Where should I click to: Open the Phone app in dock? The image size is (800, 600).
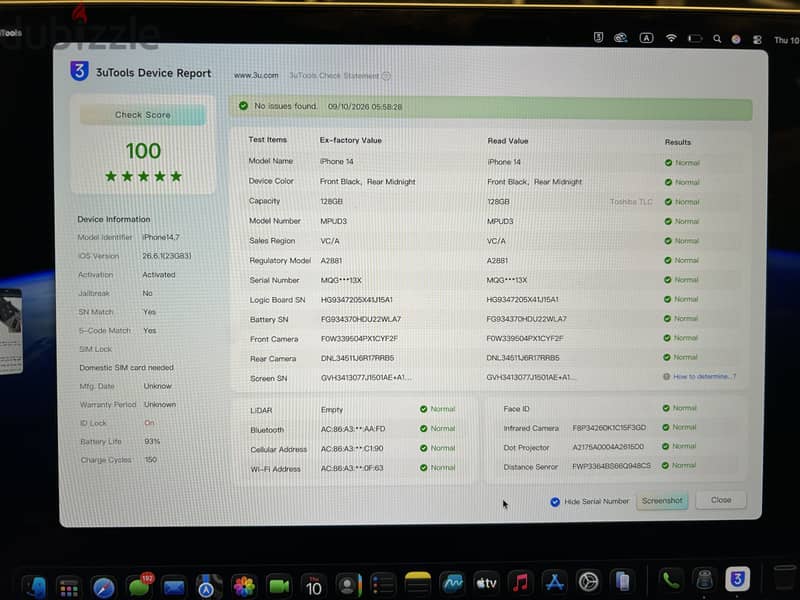tap(671, 580)
